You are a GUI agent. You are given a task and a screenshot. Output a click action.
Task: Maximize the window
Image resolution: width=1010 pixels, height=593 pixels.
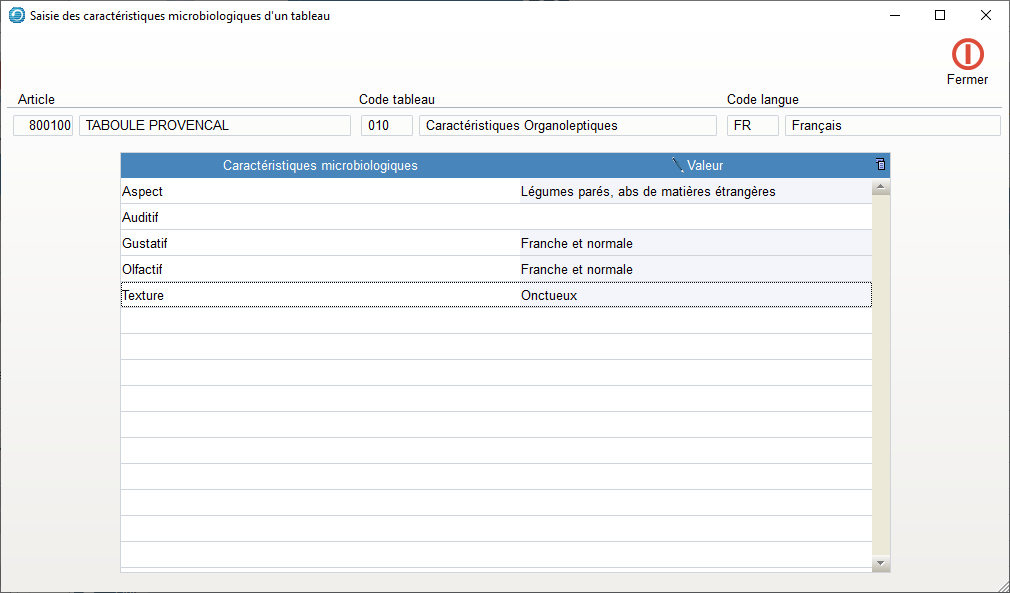pos(939,15)
